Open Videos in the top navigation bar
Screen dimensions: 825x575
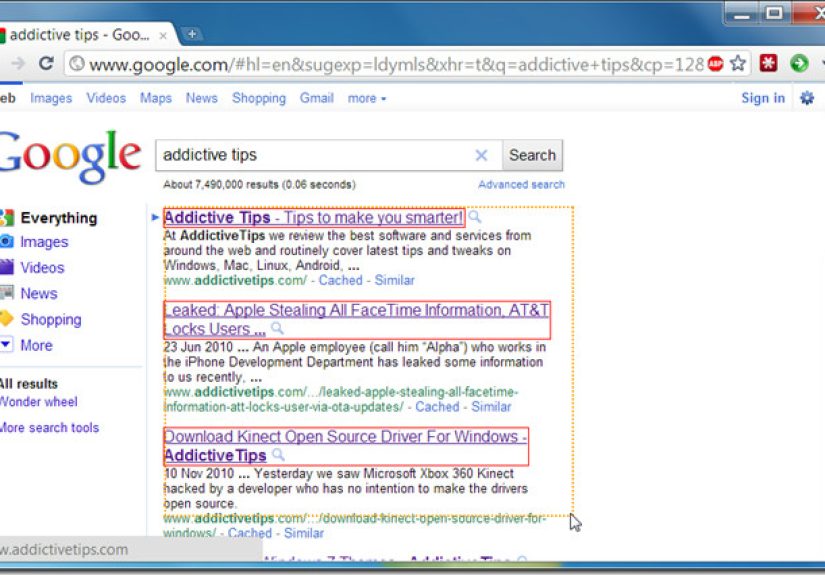click(106, 98)
